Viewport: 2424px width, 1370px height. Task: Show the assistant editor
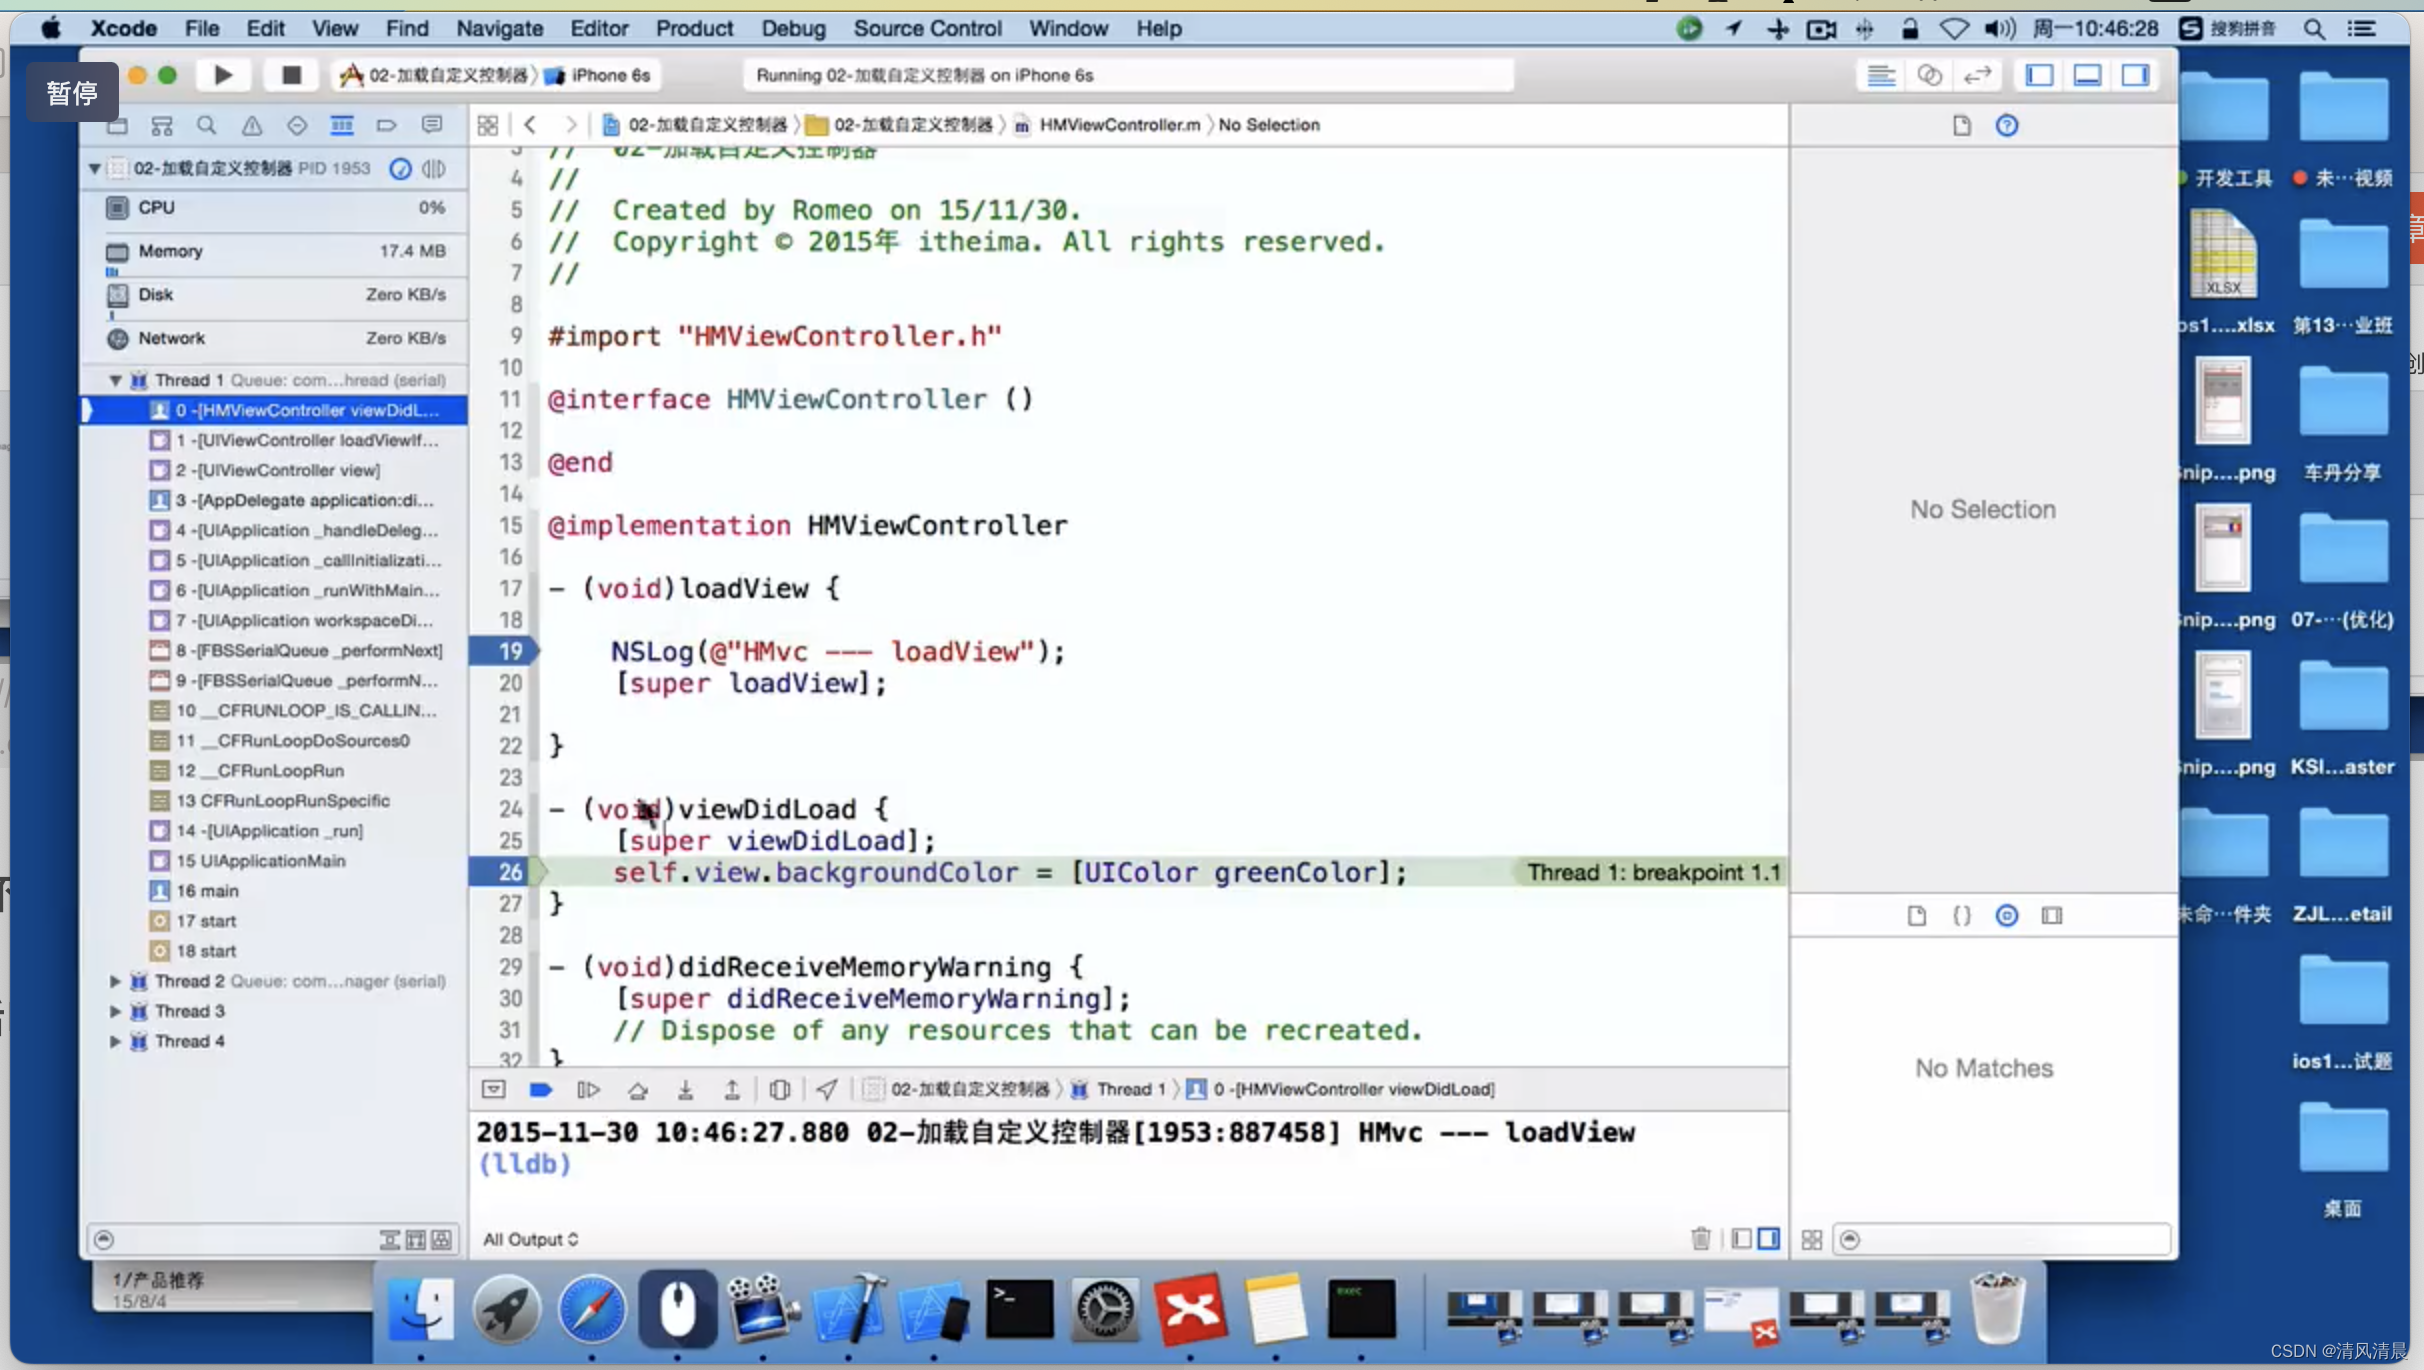click(1929, 75)
